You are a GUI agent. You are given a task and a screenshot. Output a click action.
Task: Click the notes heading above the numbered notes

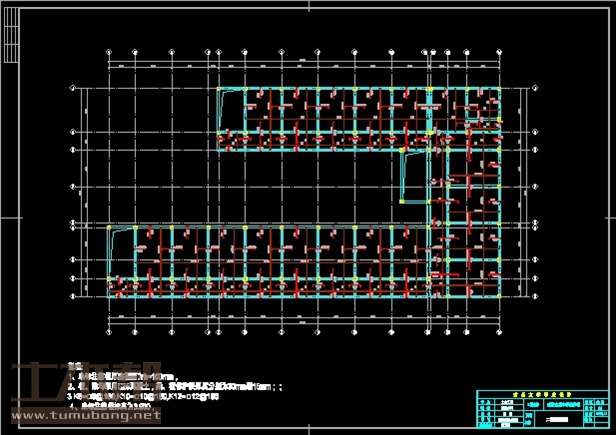(72, 366)
